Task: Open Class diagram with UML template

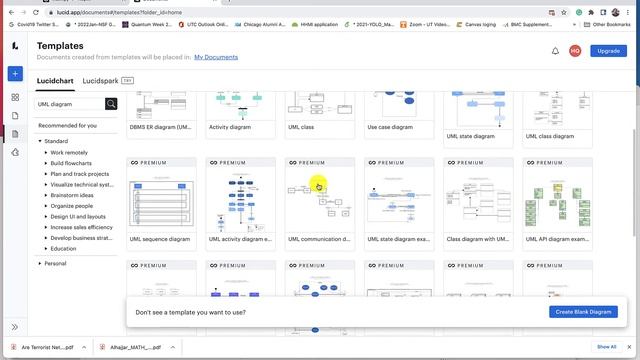Action: tap(478, 204)
